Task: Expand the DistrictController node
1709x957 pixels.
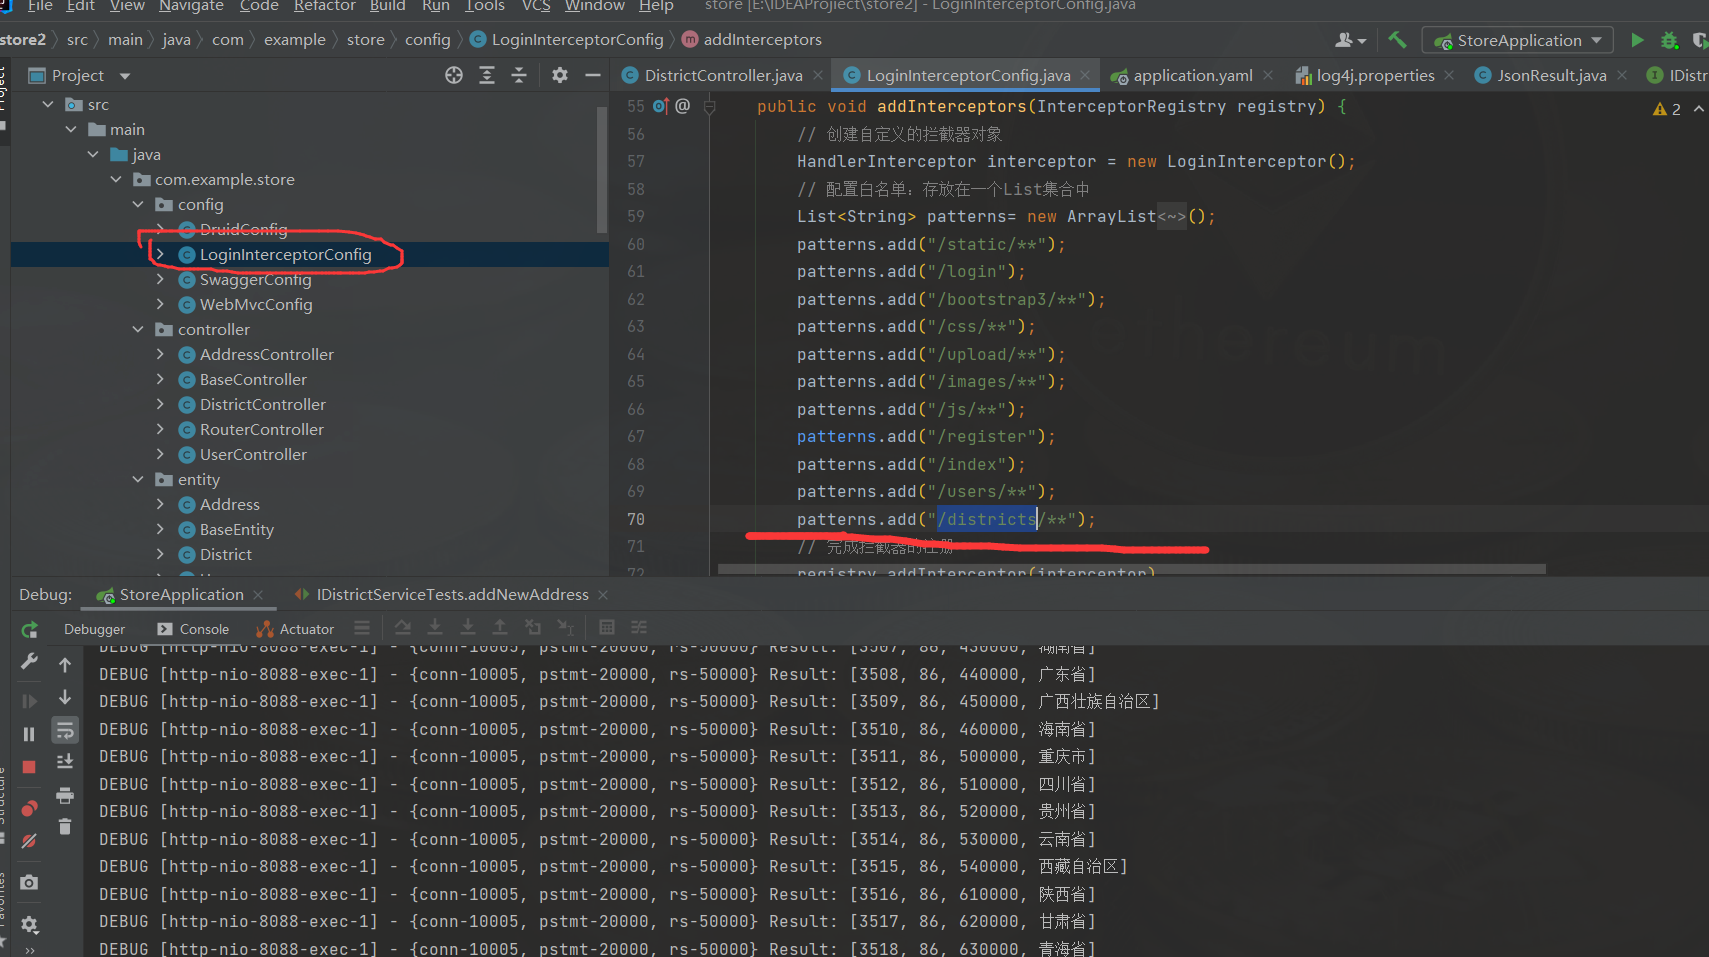Action: coord(160,404)
